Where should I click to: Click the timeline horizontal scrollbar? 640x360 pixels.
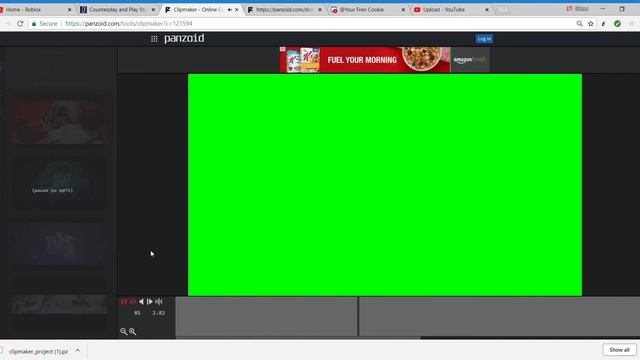[298, 338]
